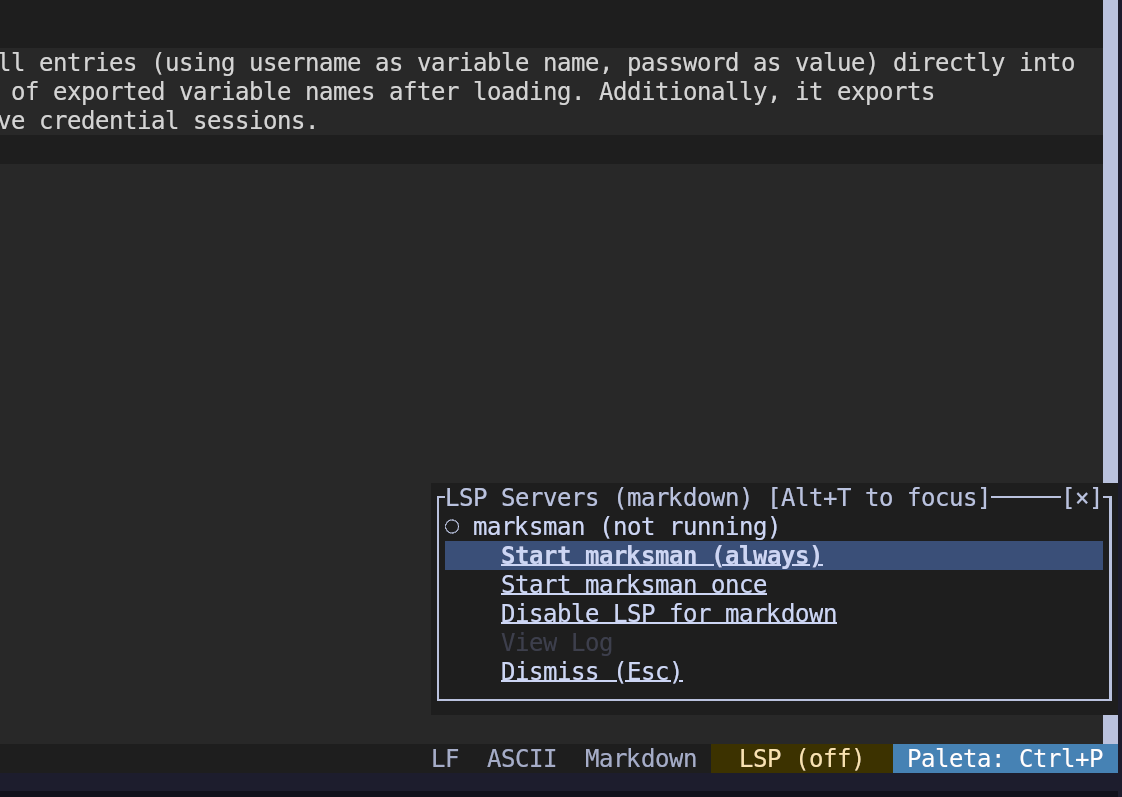The height and width of the screenshot is (797, 1122).
Task: Change the ASCII encoding indicator
Action: 521,759
